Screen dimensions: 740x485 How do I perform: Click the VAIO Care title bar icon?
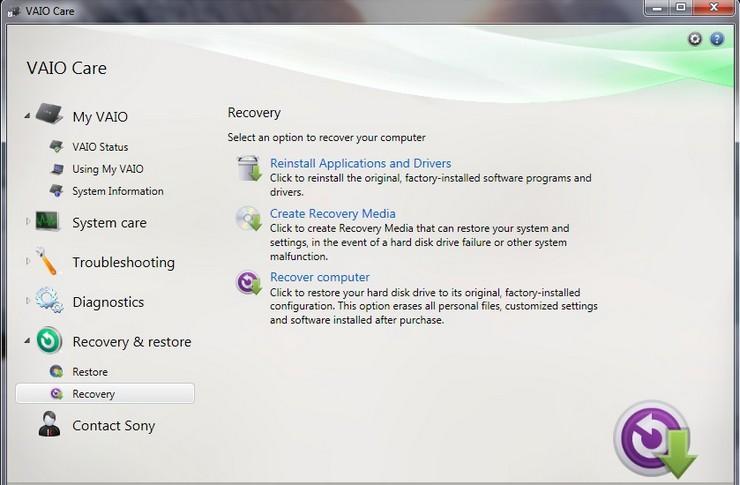(14, 11)
